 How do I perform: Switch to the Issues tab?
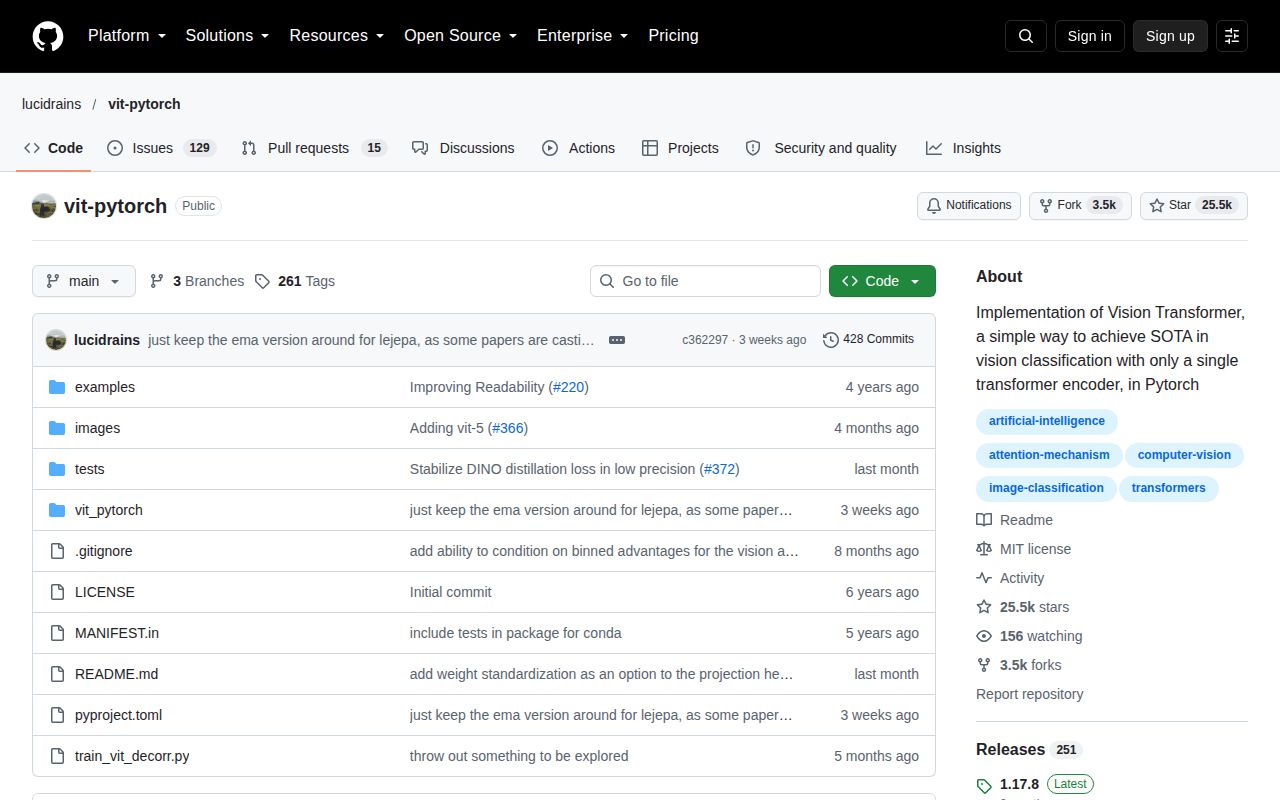click(161, 148)
